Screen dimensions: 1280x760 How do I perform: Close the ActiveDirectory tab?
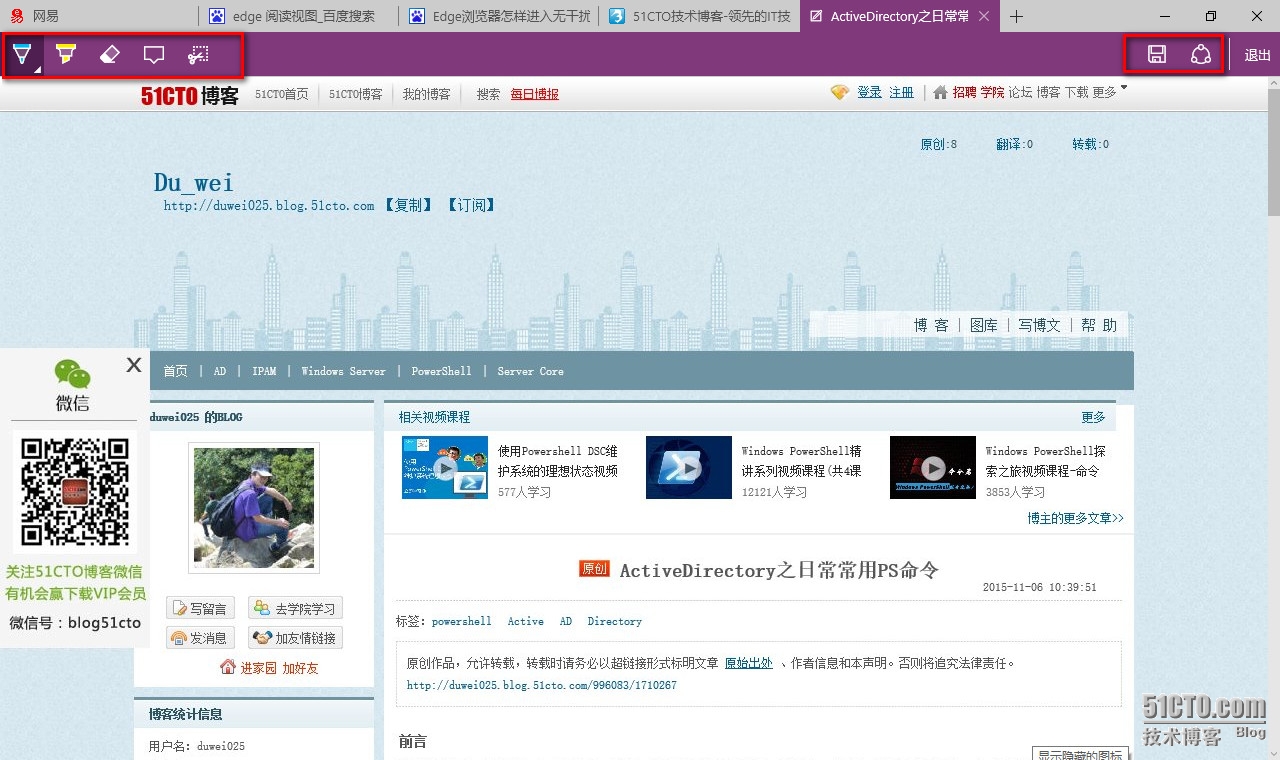click(x=984, y=16)
